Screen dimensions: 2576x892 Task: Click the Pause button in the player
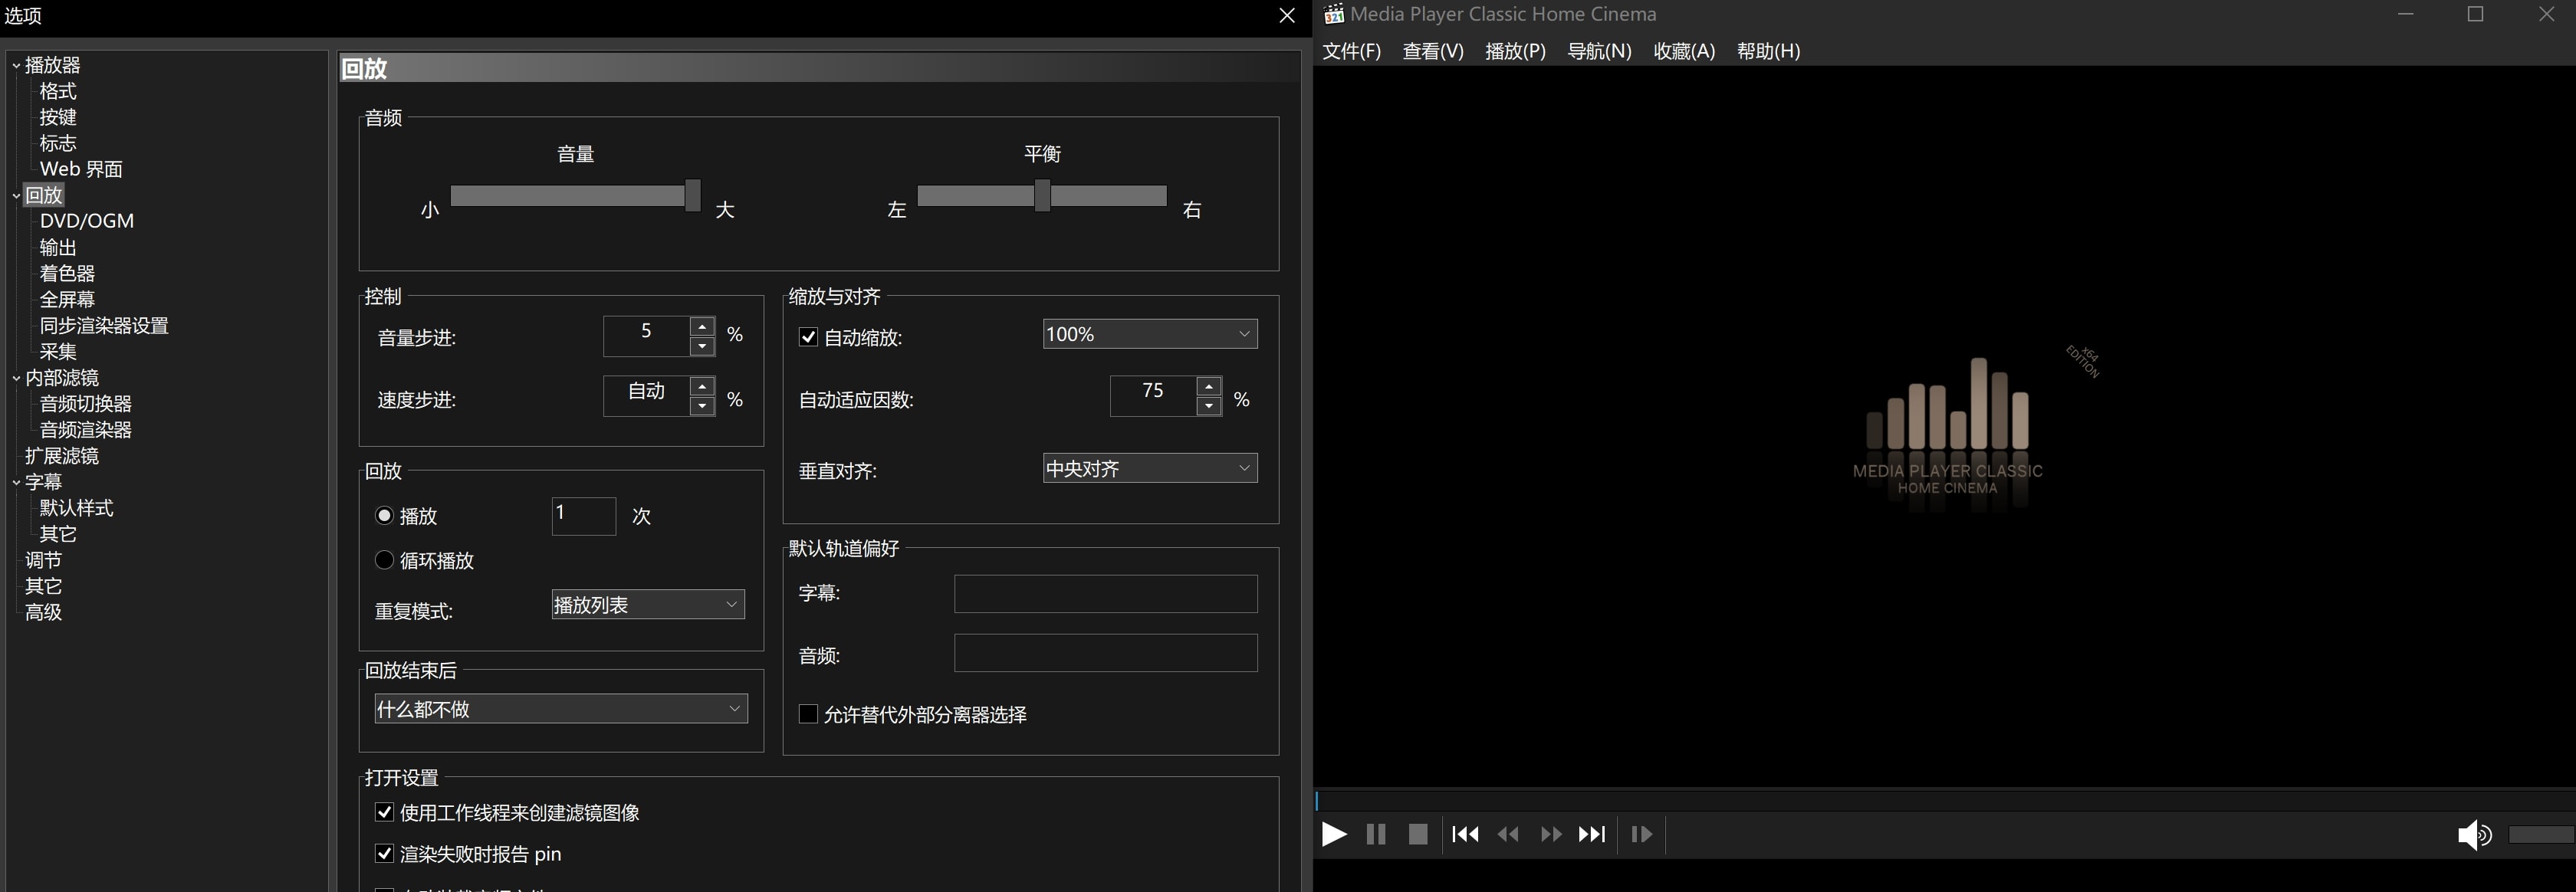[1376, 834]
